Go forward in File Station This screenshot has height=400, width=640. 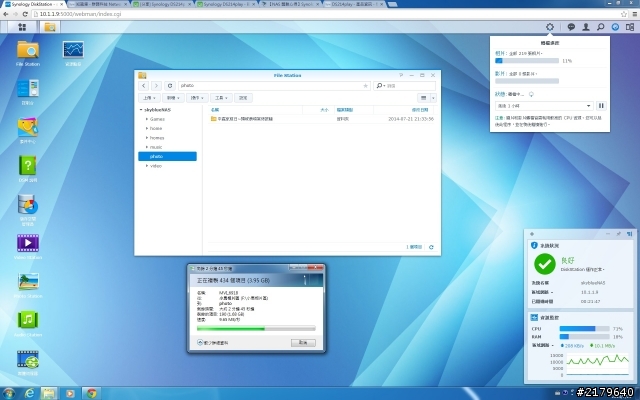156,86
